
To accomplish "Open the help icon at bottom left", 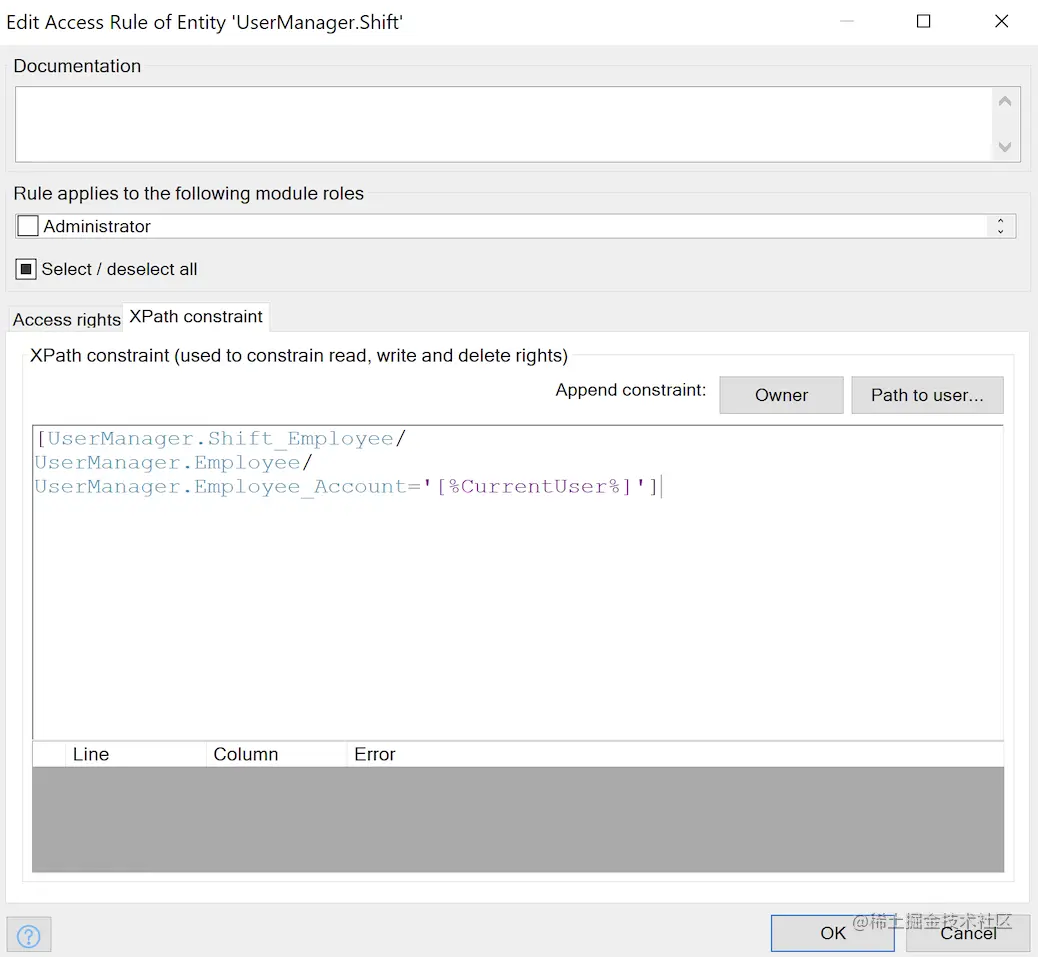I will (x=28, y=935).
